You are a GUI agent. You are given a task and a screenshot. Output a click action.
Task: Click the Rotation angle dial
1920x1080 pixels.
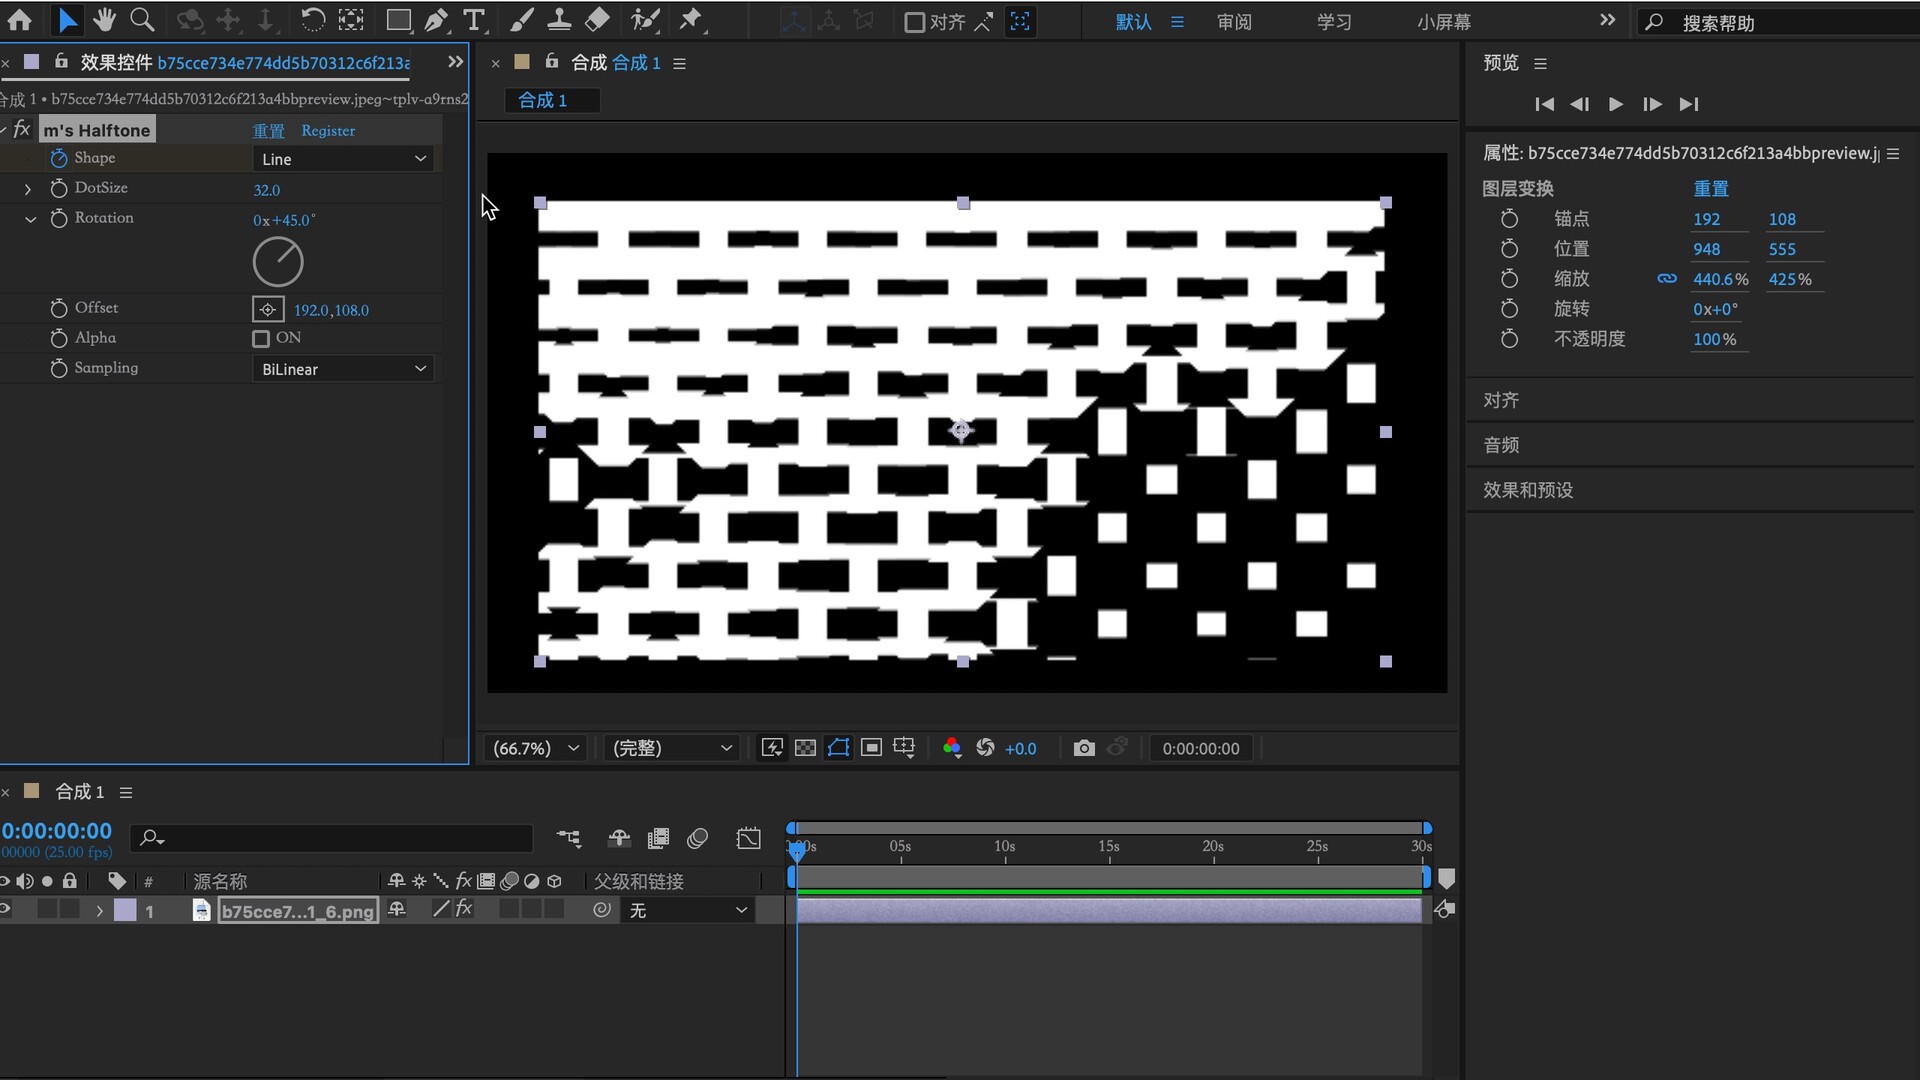pyautogui.click(x=278, y=263)
